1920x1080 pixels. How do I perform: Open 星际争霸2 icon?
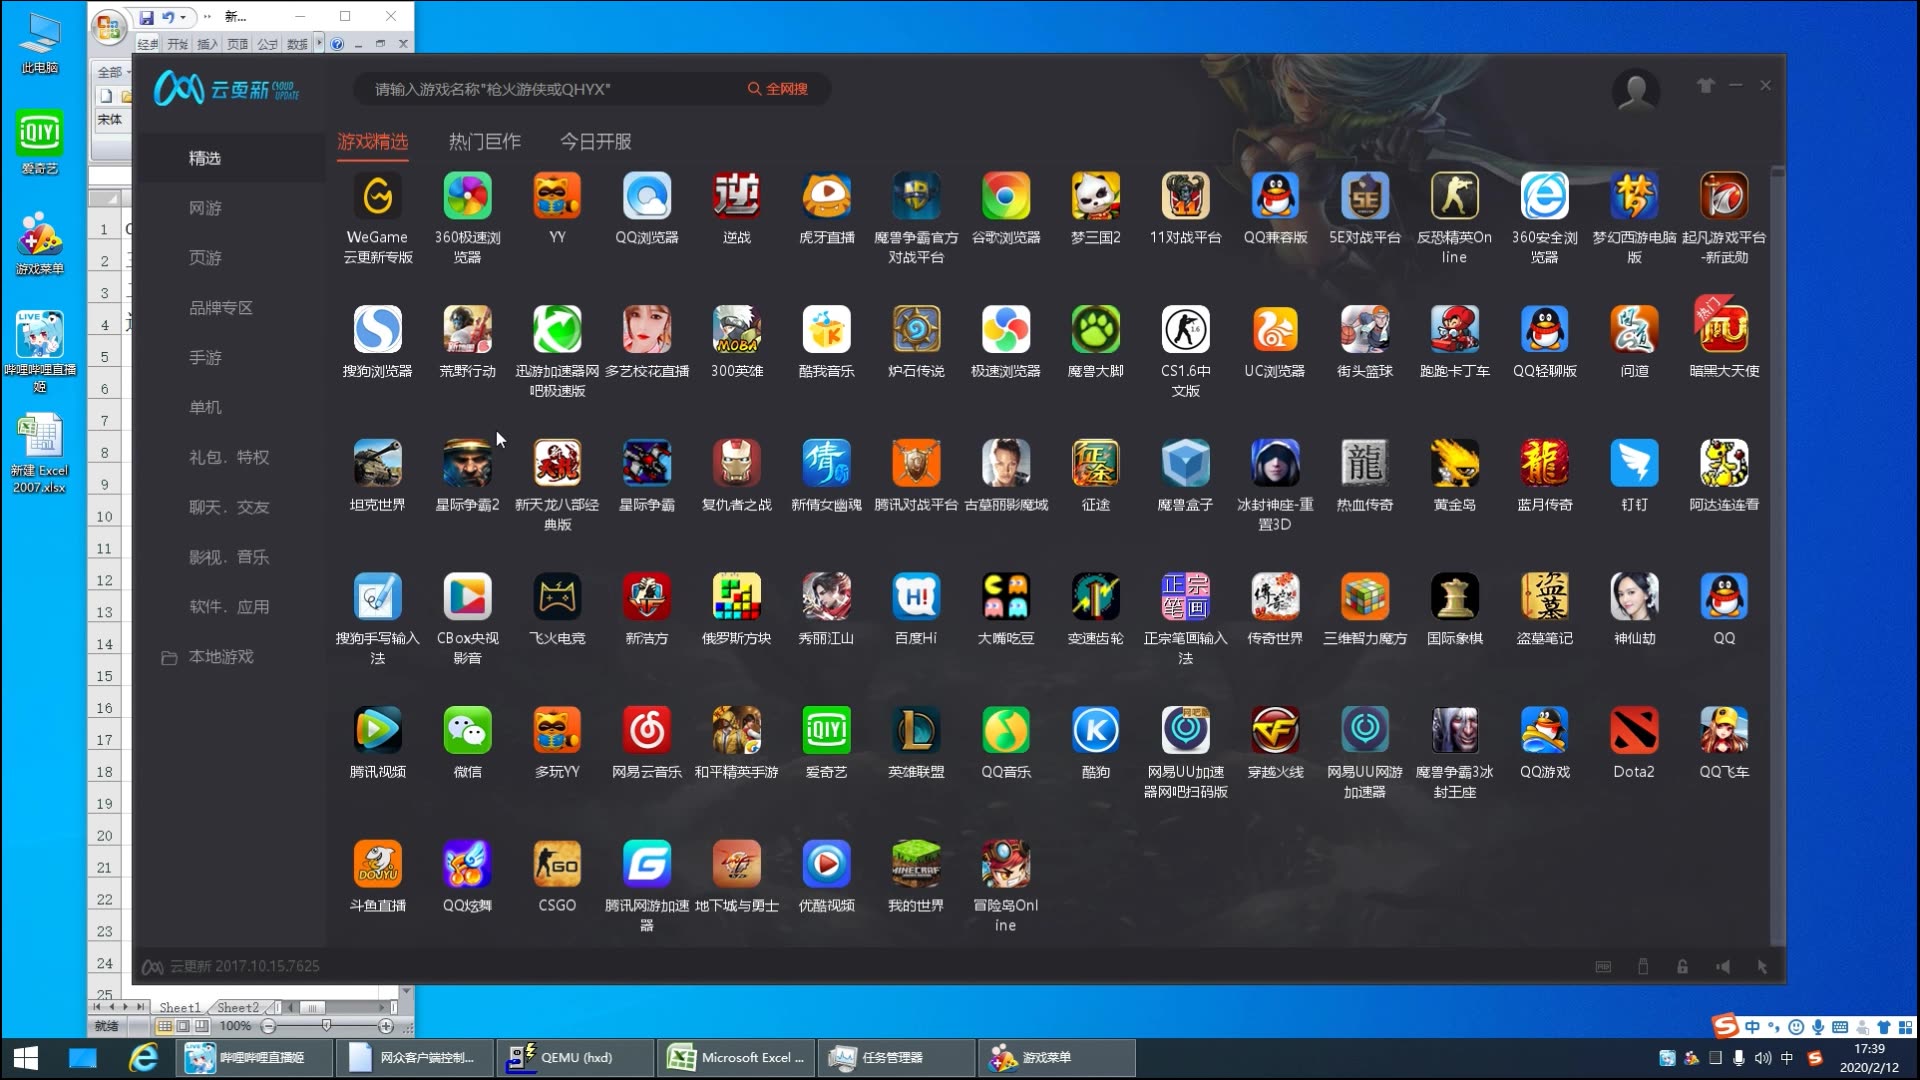tap(467, 463)
